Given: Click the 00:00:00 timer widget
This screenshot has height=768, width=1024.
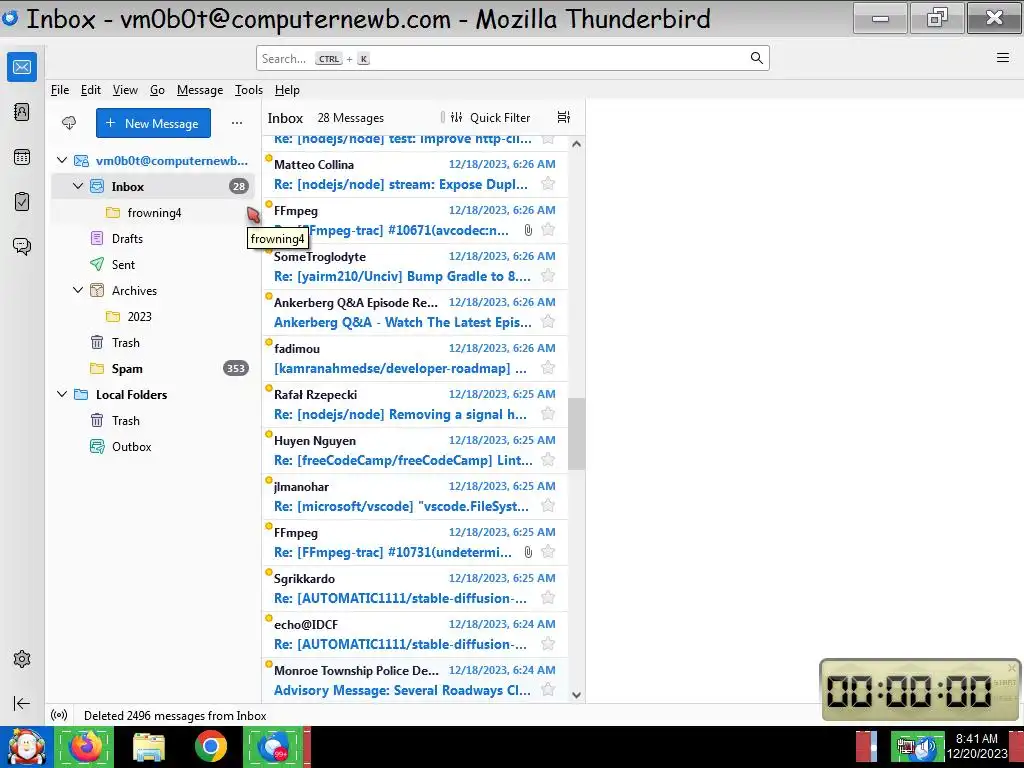Looking at the screenshot, I should coord(920,690).
